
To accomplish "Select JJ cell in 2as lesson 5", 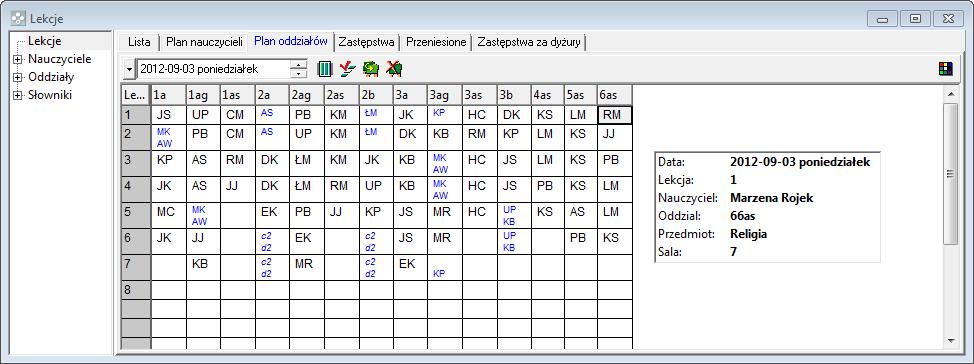I will click(x=341, y=215).
